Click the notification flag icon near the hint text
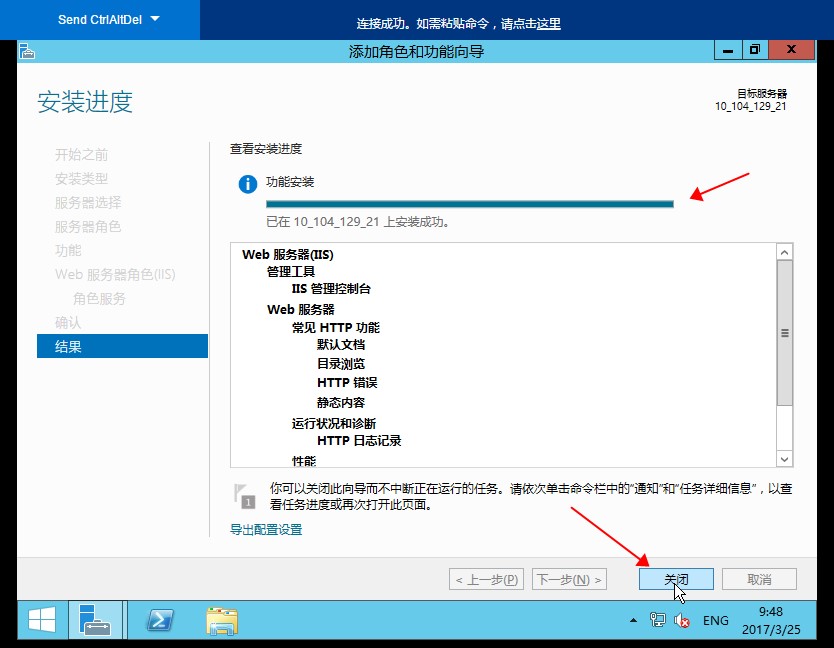 pyautogui.click(x=245, y=496)
